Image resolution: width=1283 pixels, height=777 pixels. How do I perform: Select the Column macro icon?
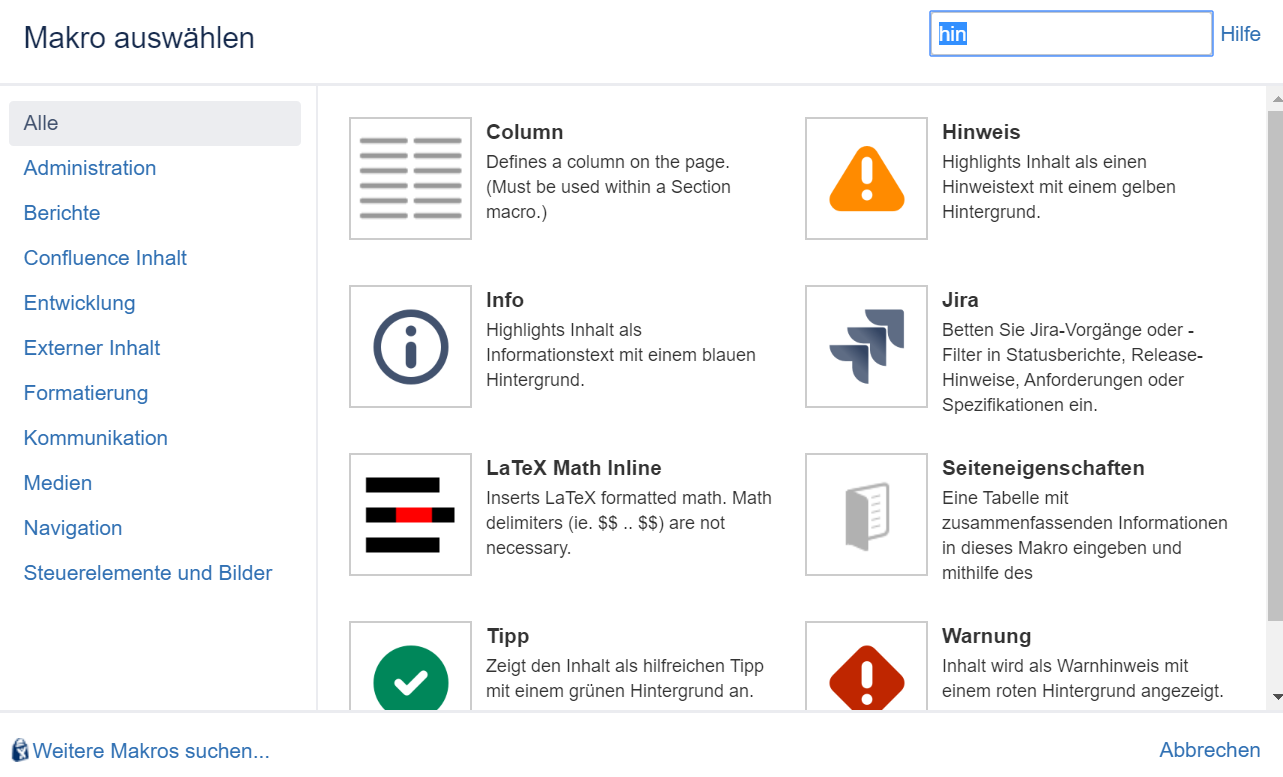[x=410, y=178]
